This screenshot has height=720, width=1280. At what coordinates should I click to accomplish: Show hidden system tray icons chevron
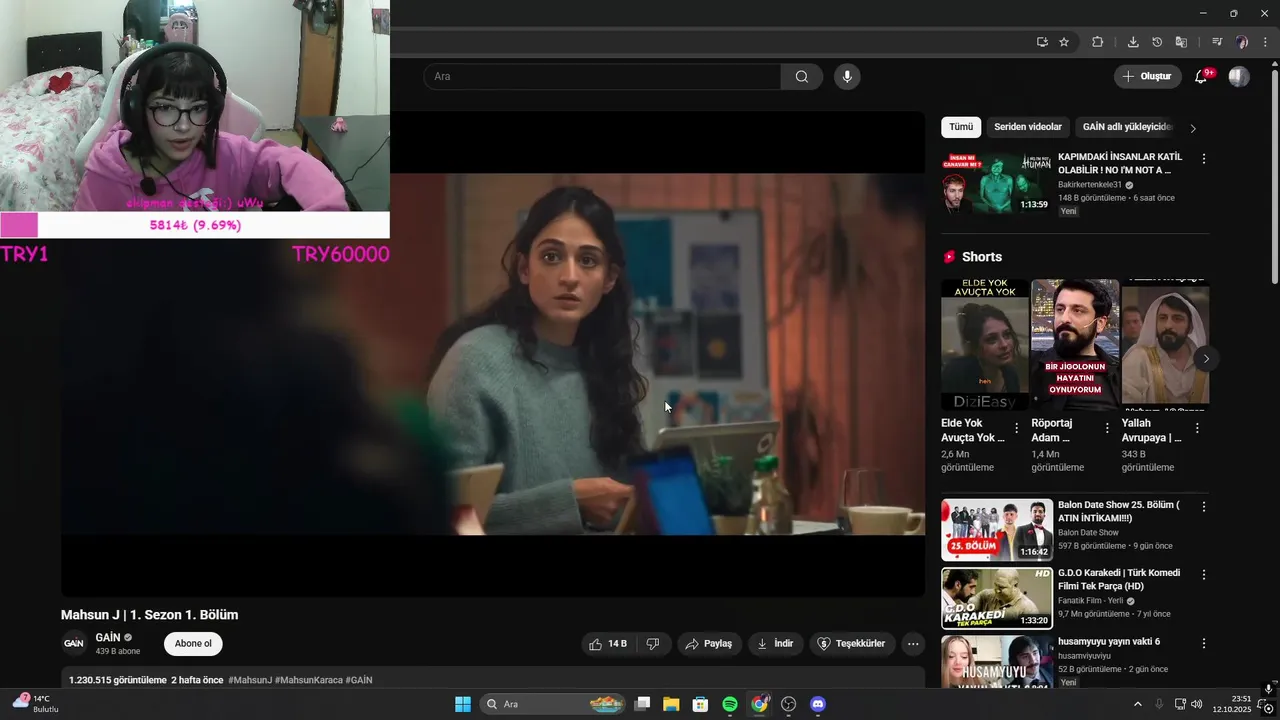coord(1137,704)
